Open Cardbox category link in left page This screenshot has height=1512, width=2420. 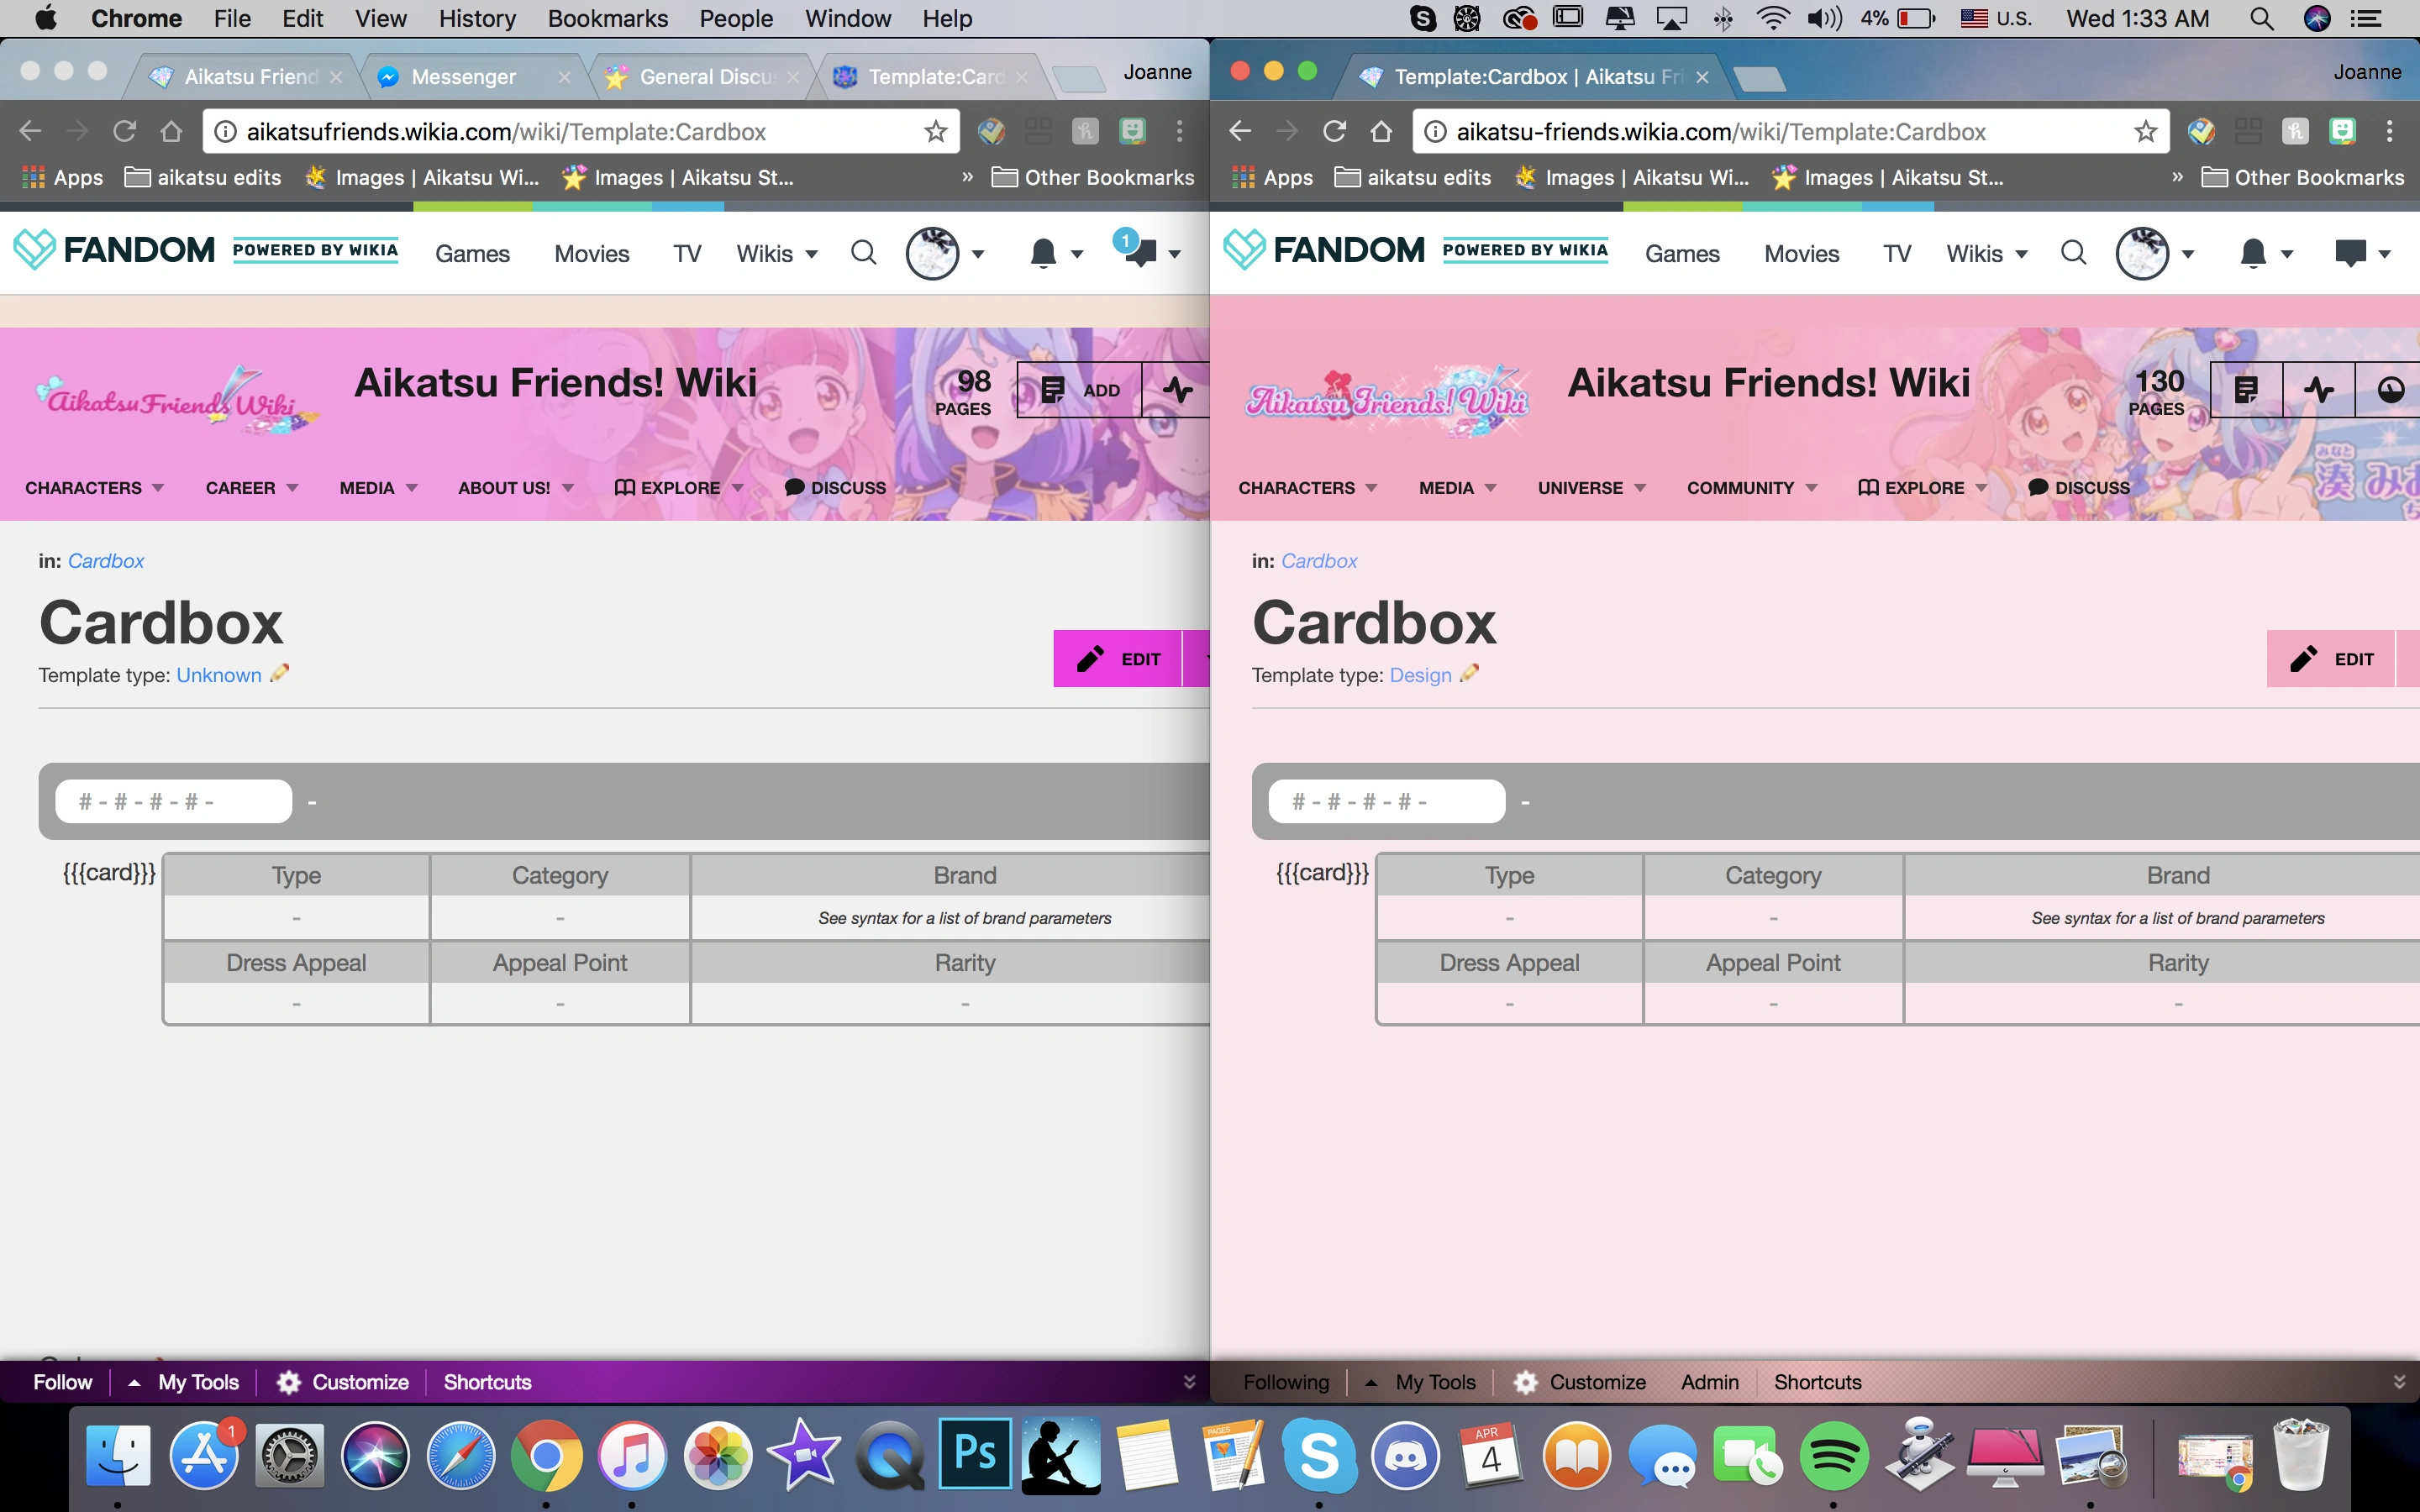coord(105,561)
